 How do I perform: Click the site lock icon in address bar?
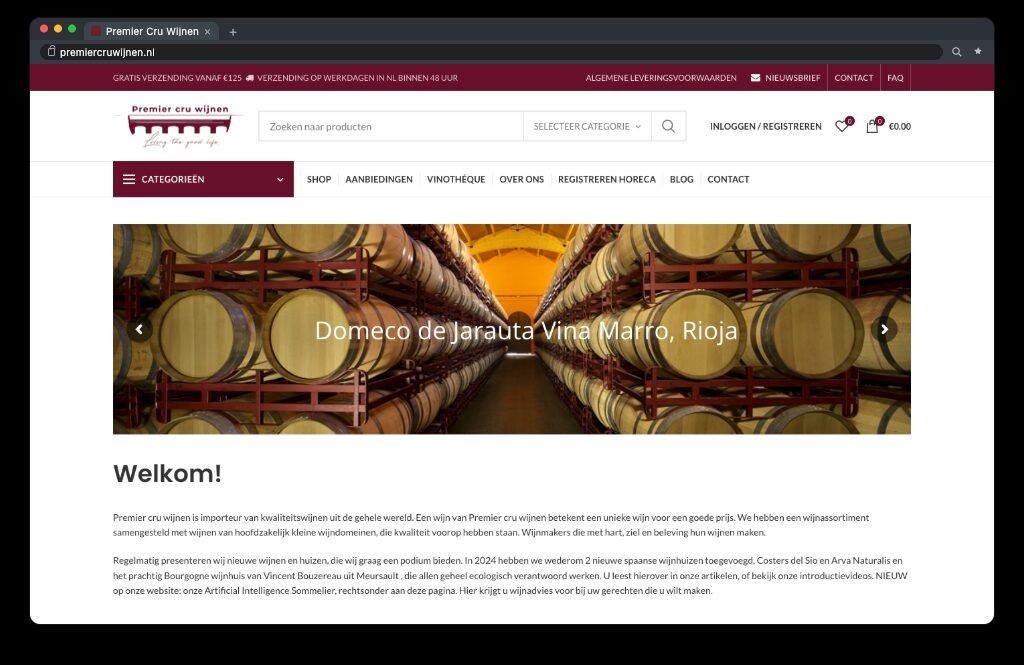pos(52,51)
